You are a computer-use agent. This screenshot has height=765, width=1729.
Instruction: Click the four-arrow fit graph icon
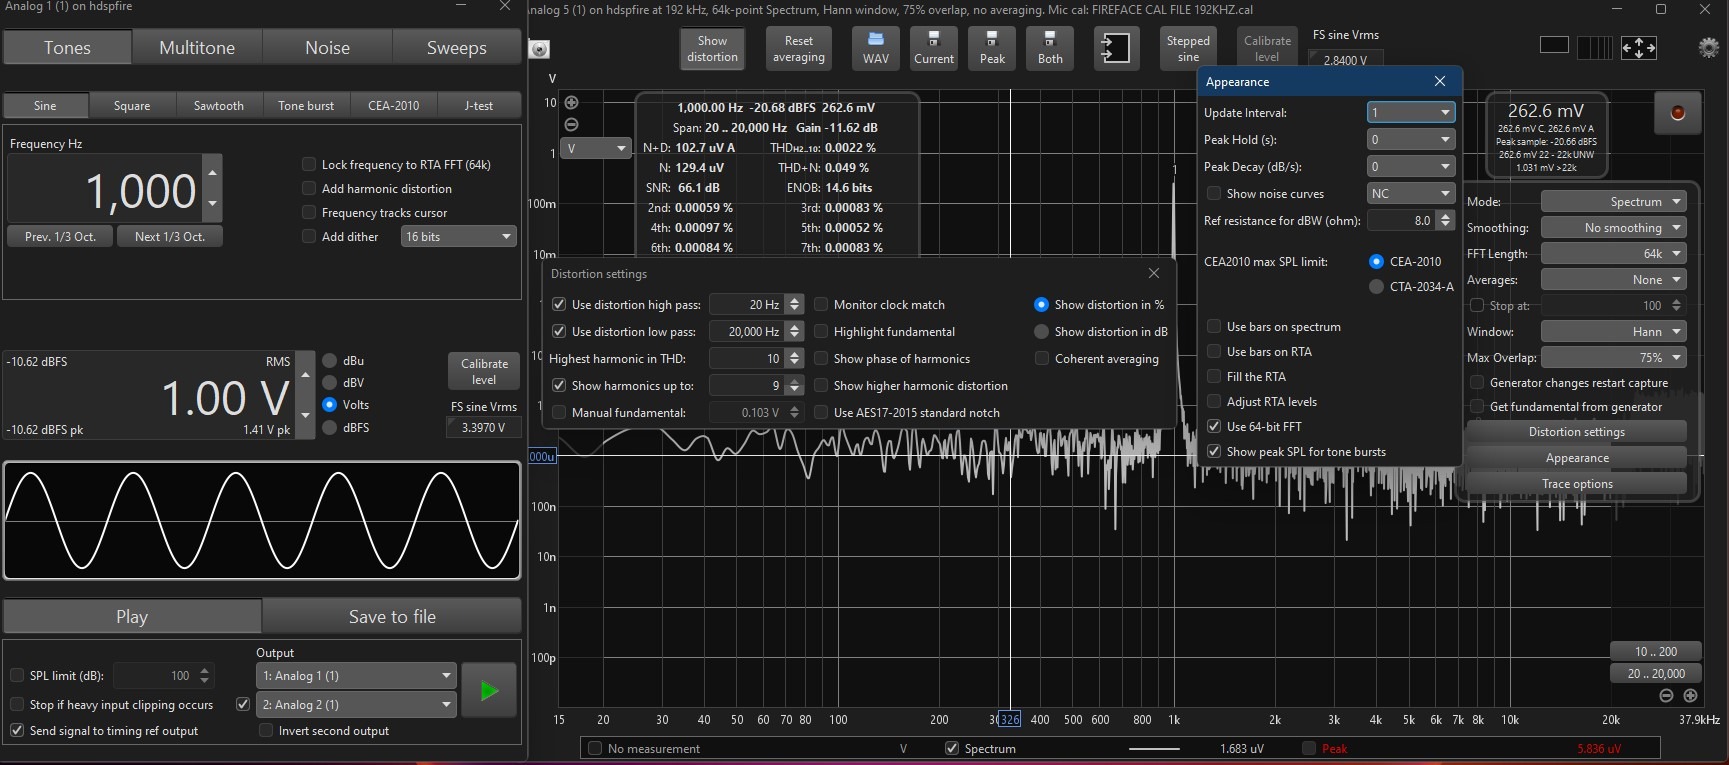pyautogui.click(x=1638, y=47)
